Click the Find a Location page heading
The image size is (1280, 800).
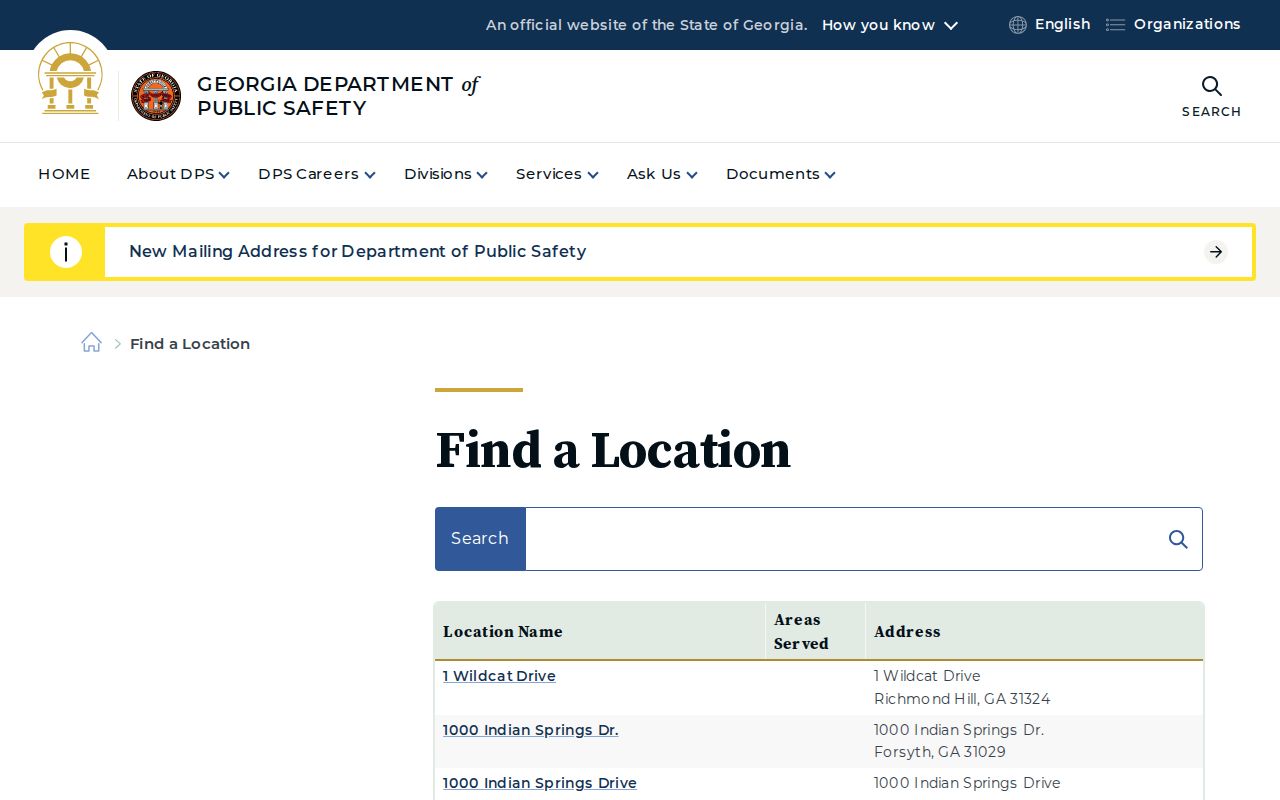[x=613, y=450]
